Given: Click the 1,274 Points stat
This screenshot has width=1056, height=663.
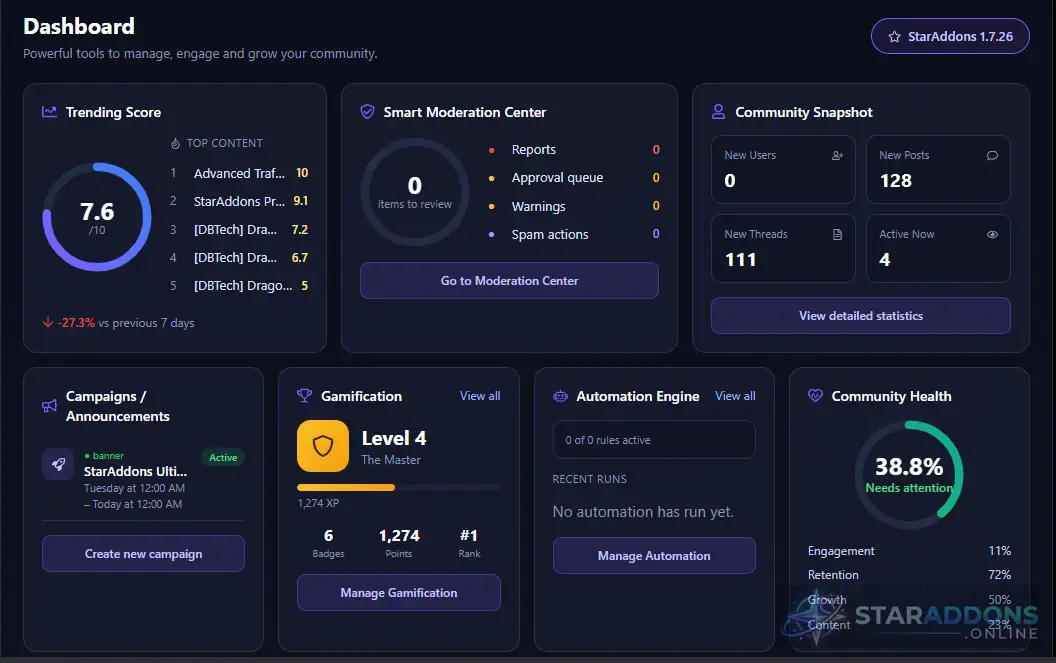Looking at the screenshot, I should [x=399, y=543].
